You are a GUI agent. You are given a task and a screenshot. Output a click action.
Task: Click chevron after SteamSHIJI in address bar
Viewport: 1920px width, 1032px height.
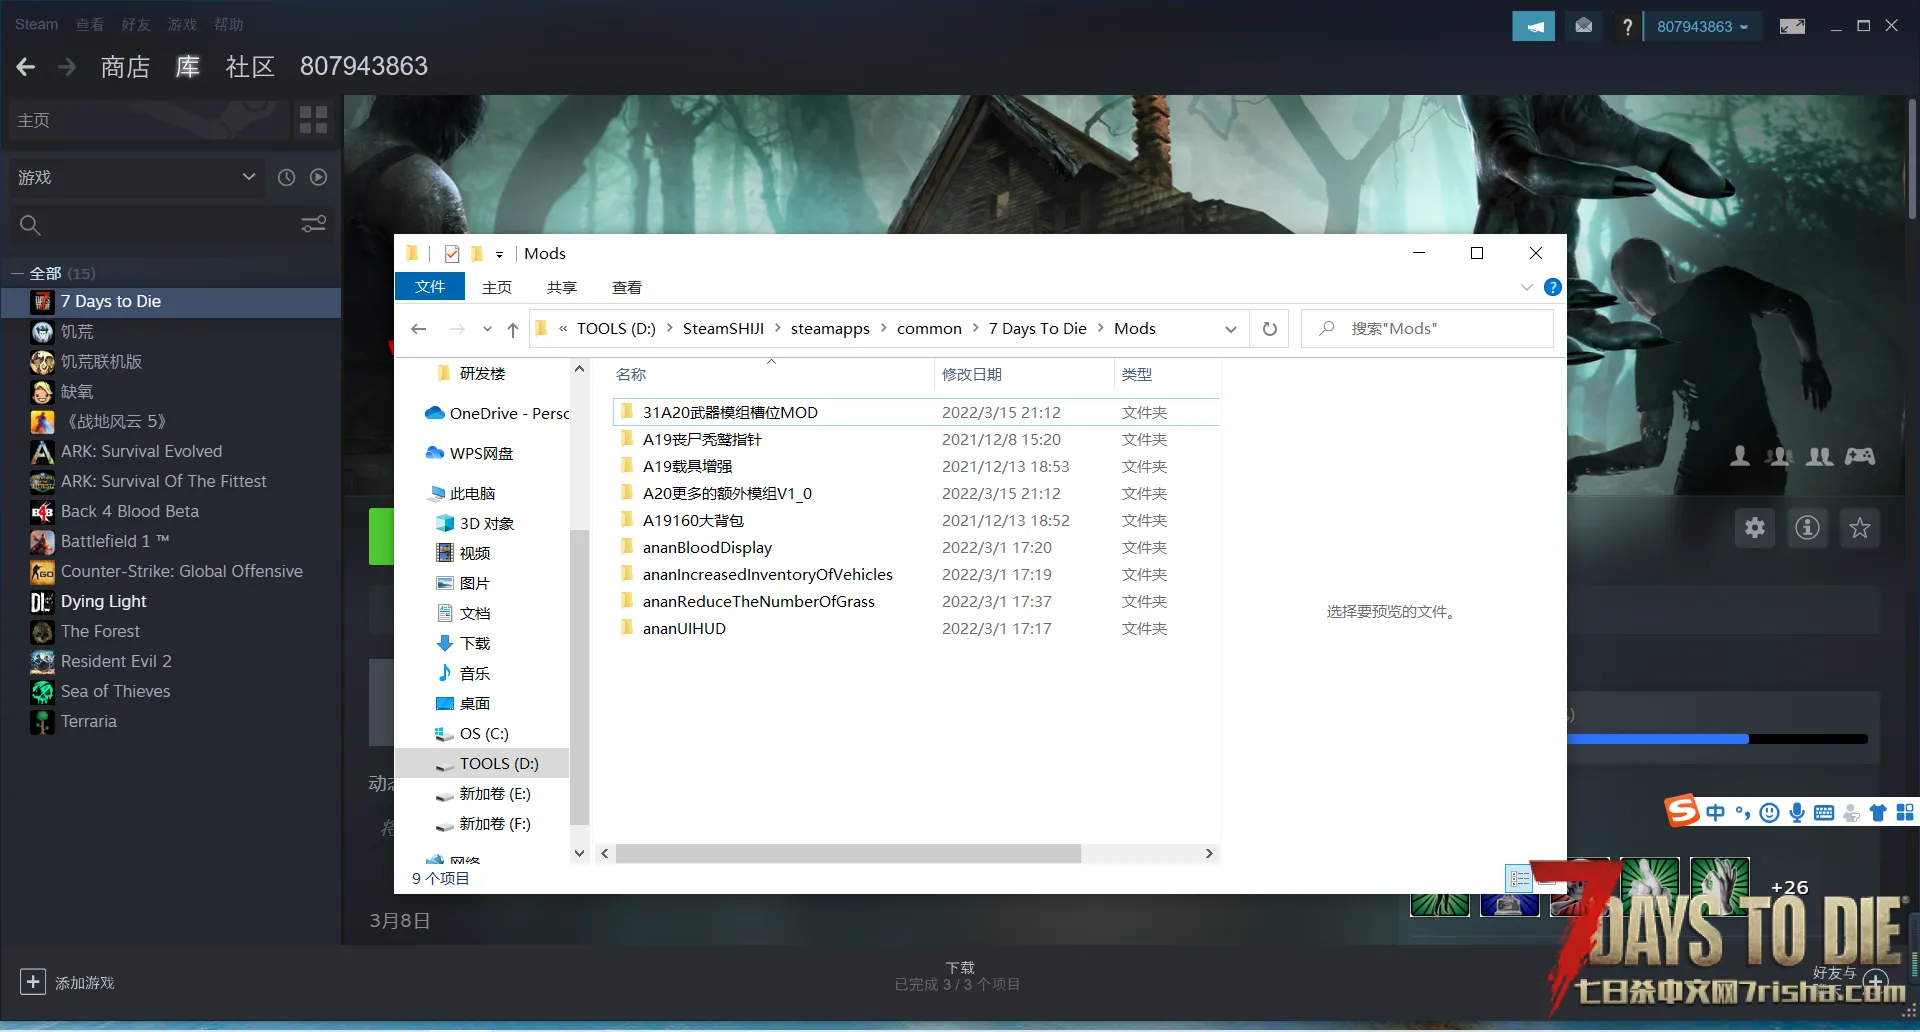(x=777, y=328)
